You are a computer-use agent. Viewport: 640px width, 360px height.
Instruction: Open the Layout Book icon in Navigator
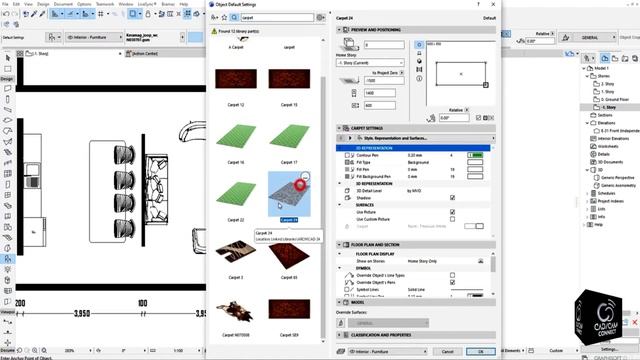[625, 59]
